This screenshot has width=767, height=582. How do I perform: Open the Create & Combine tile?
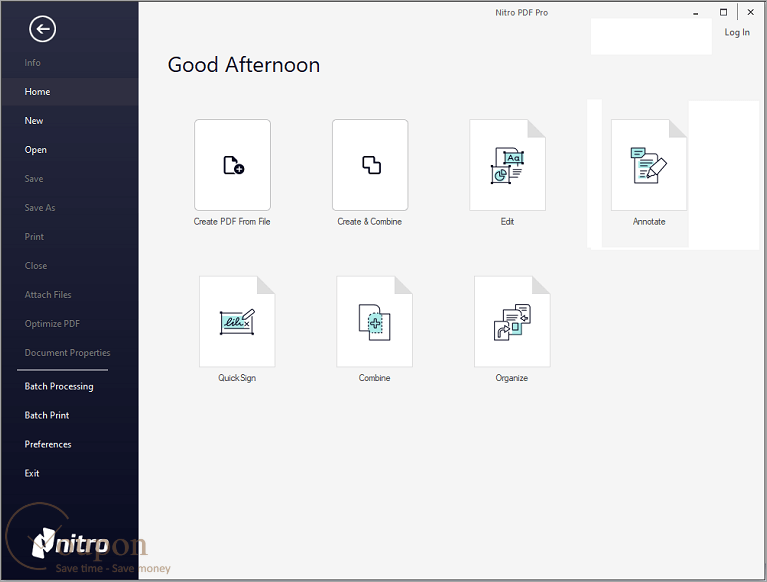point(370,165)
